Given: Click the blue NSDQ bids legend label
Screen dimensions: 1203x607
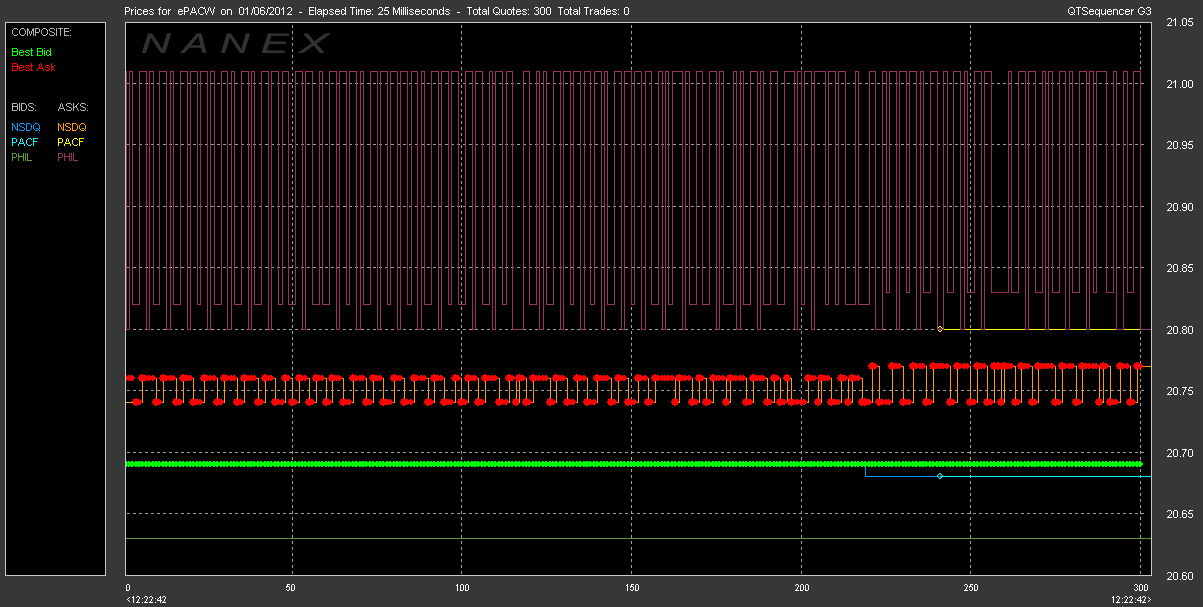Looking at the screenshot, I should click(x=25, y=127).
